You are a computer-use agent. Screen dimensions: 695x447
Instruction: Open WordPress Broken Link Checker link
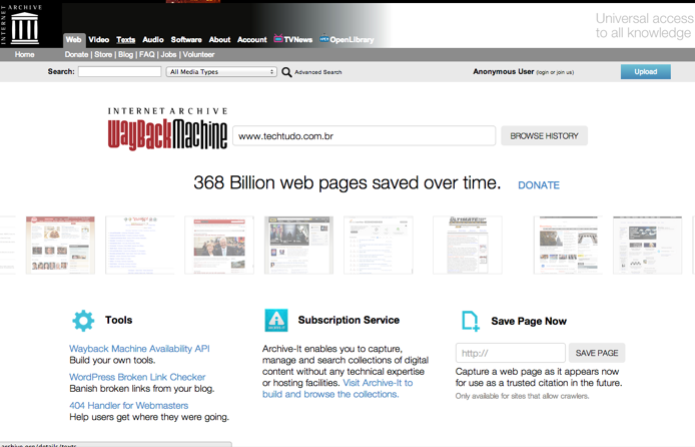pyautogui.click(x=137, y=377)
